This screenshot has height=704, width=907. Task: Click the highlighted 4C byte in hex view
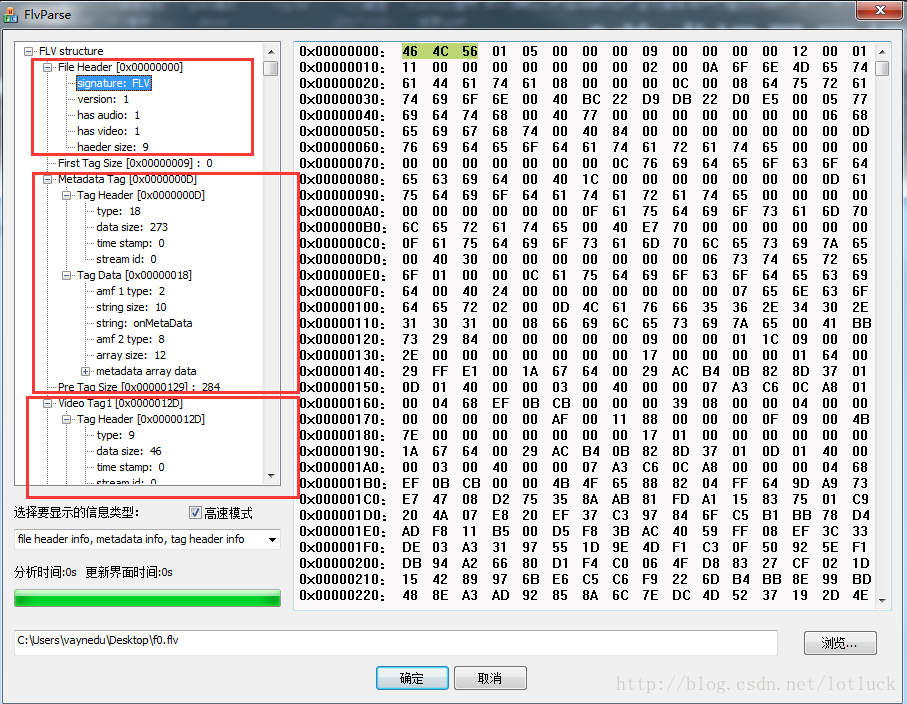[x=440, y=51]
